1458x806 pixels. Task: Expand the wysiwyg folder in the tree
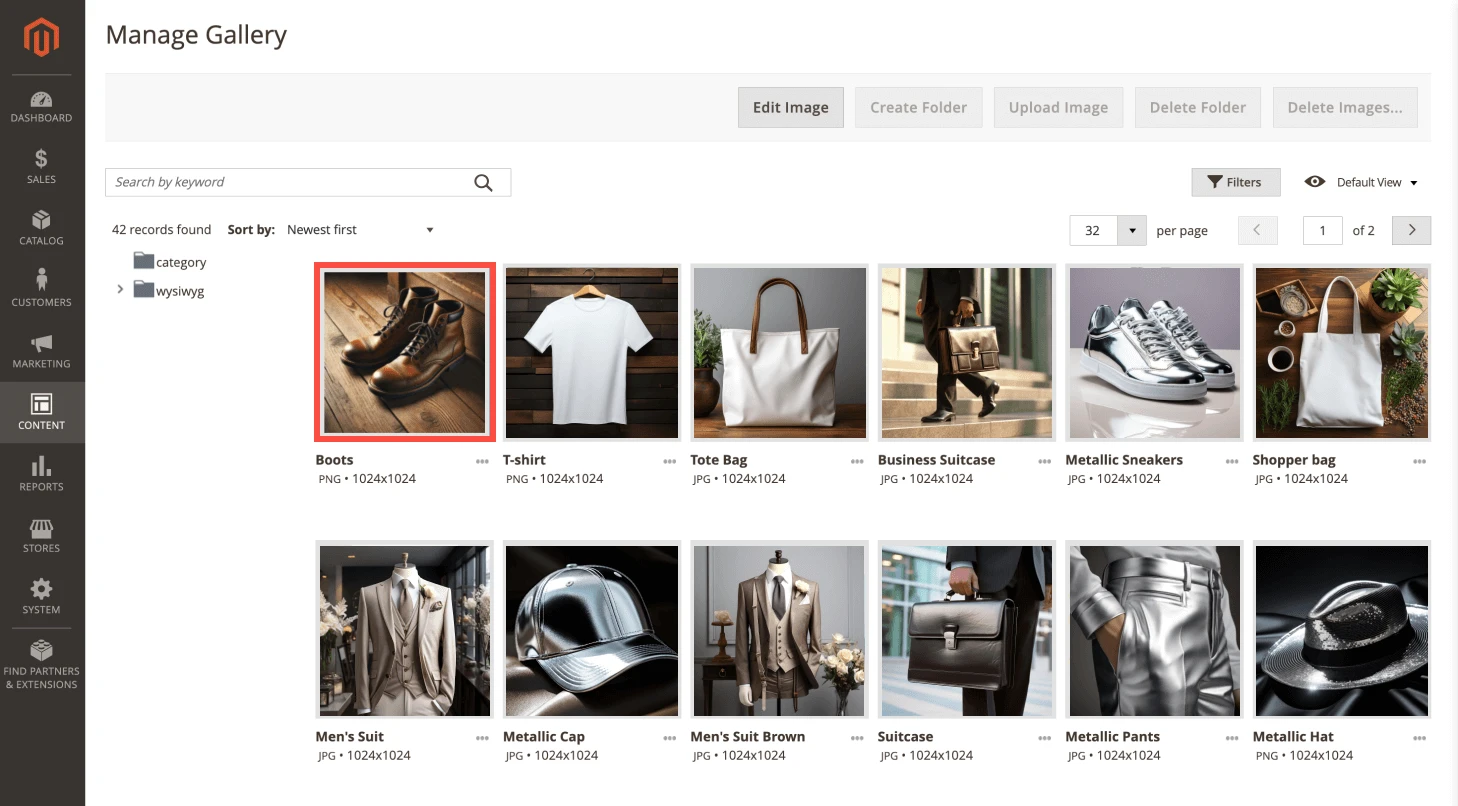(x=120, y=289)
